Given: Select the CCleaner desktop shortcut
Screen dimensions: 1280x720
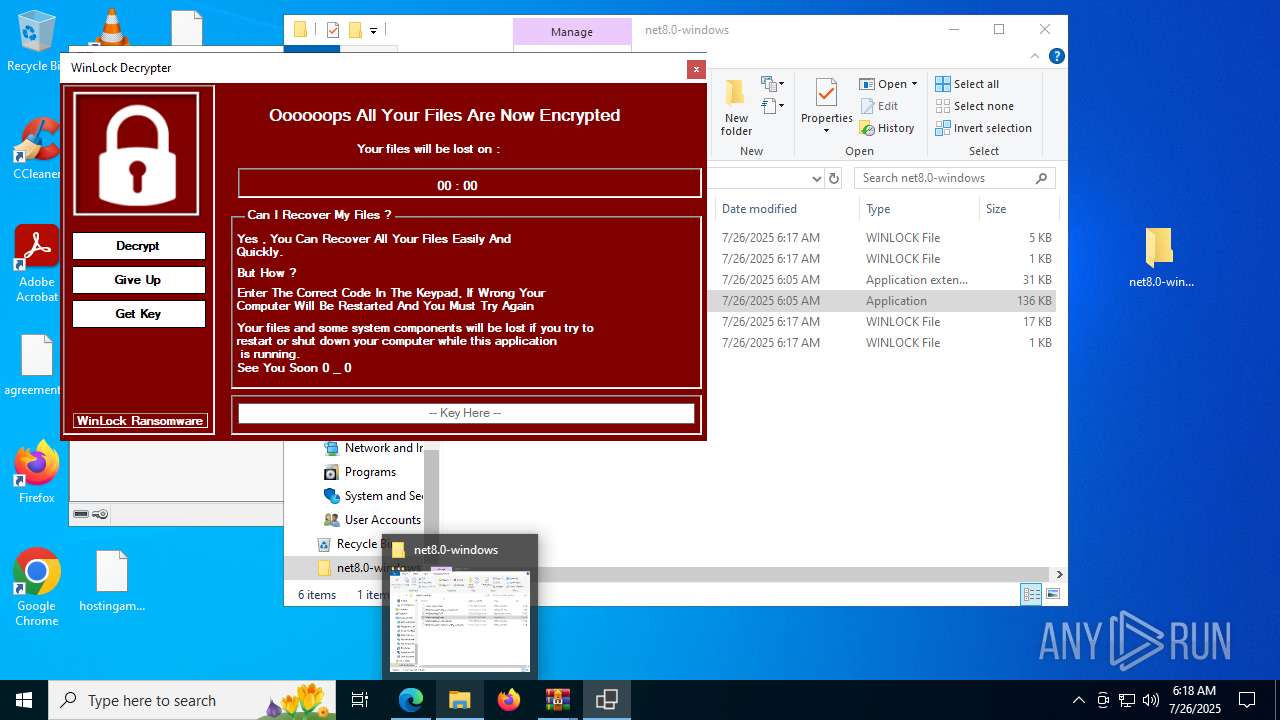Looking at the screenshot, I should 36,149.
